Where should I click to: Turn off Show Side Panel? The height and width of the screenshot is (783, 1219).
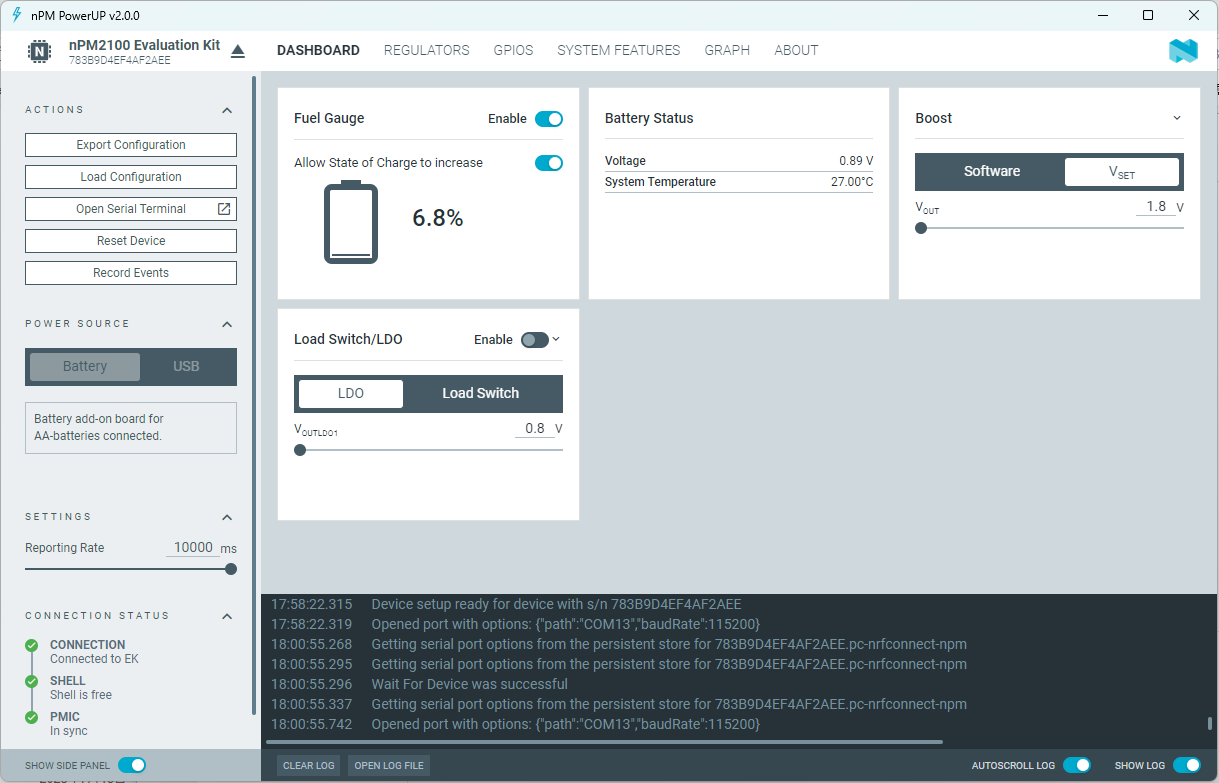click(x=132, y=765)
